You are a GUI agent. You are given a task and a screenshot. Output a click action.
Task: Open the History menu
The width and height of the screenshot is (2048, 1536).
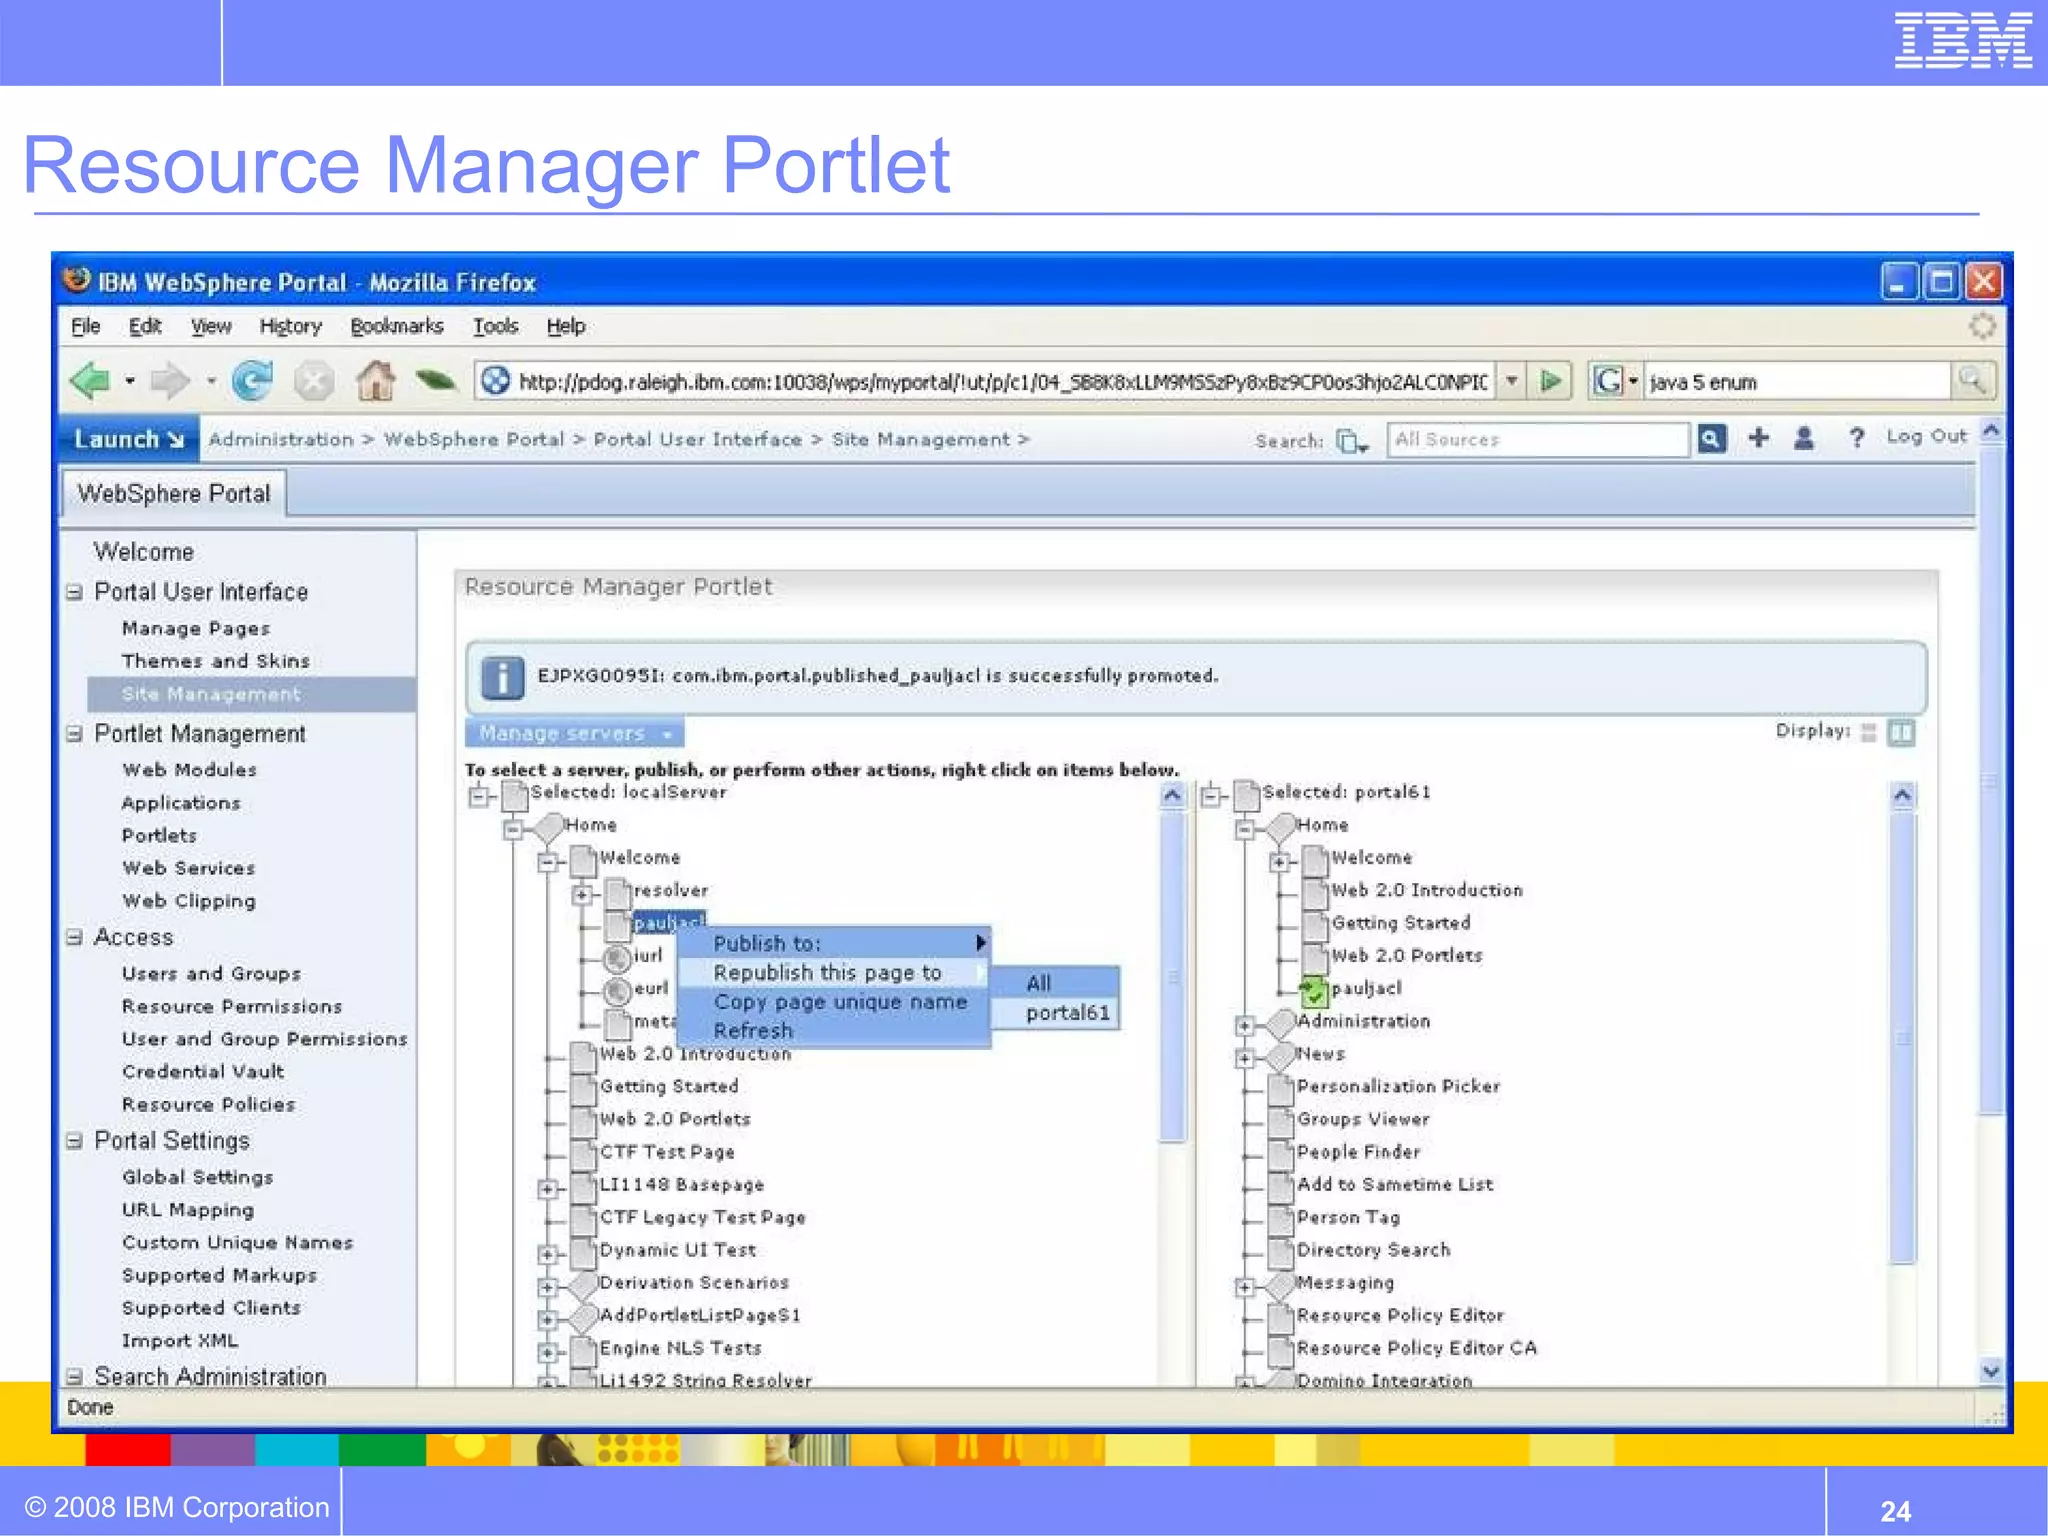pyautogui.click(x=290, y=326)
